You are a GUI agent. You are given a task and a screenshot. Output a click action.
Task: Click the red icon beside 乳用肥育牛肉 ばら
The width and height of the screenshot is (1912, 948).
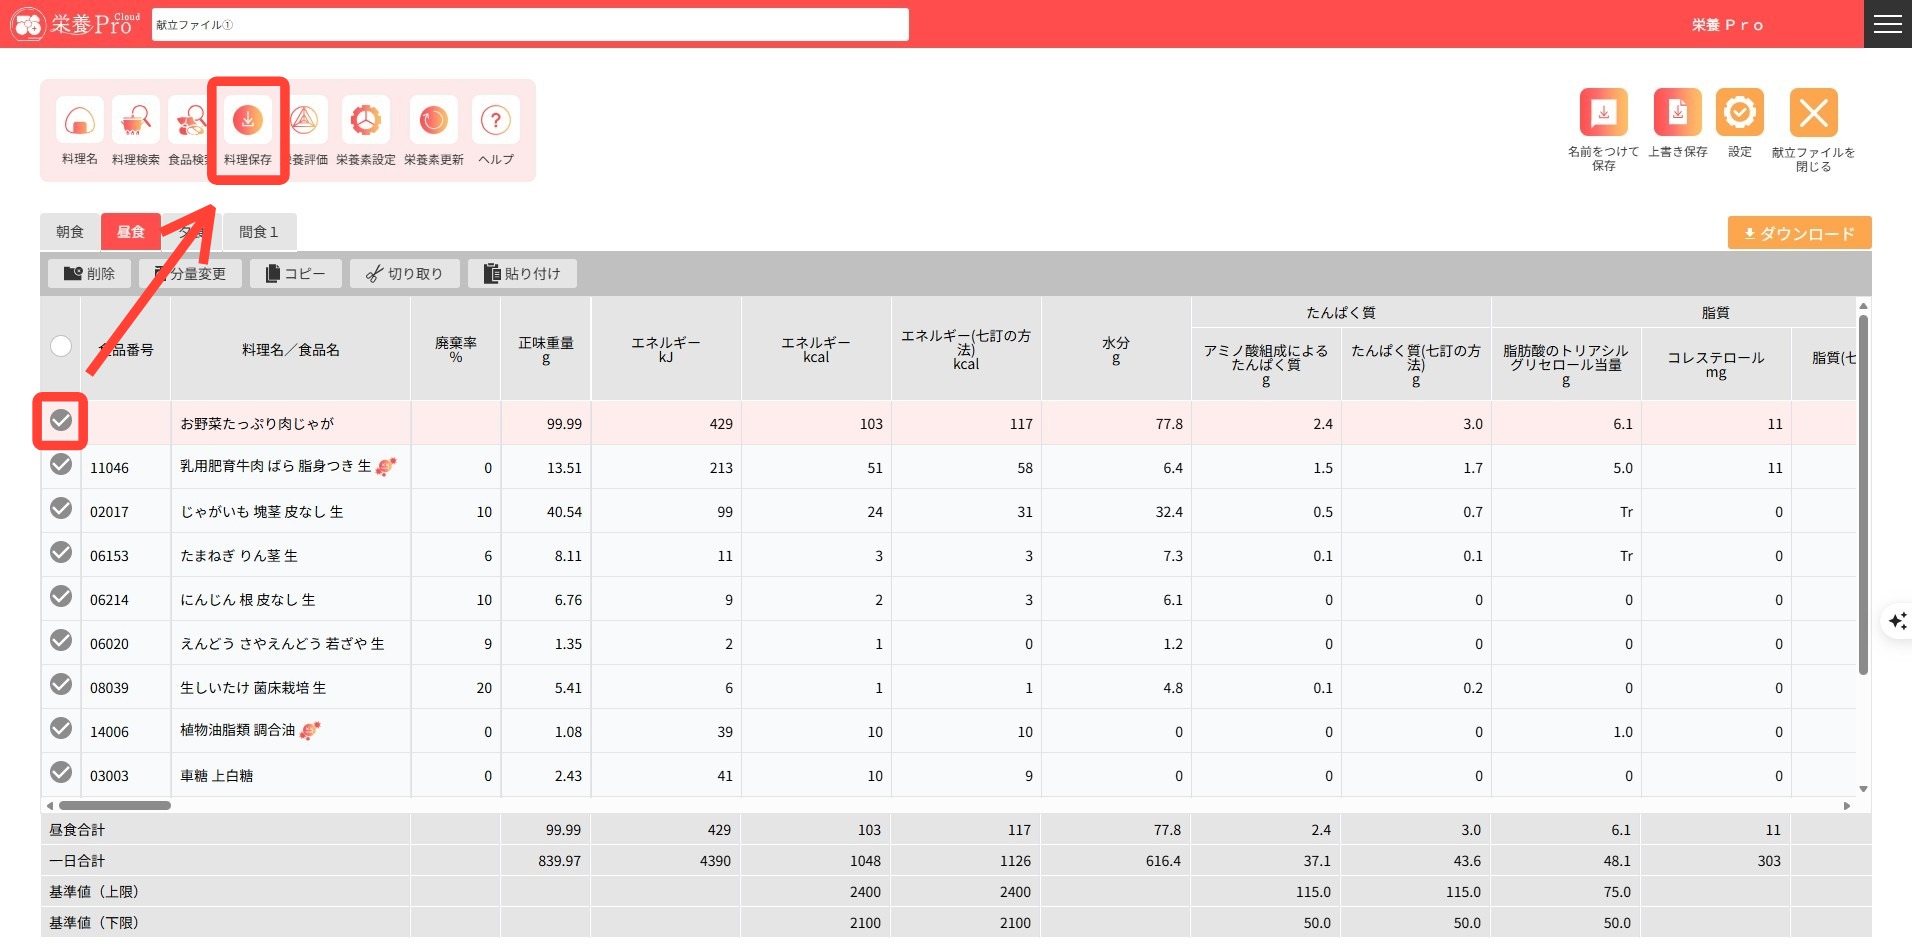point(386,467)
